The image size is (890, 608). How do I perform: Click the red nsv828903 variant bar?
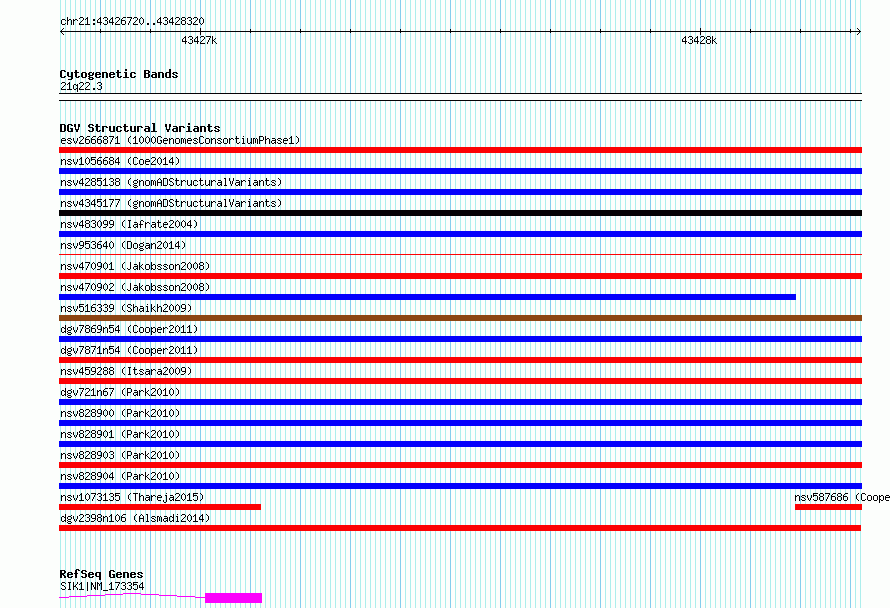(460, 465)
